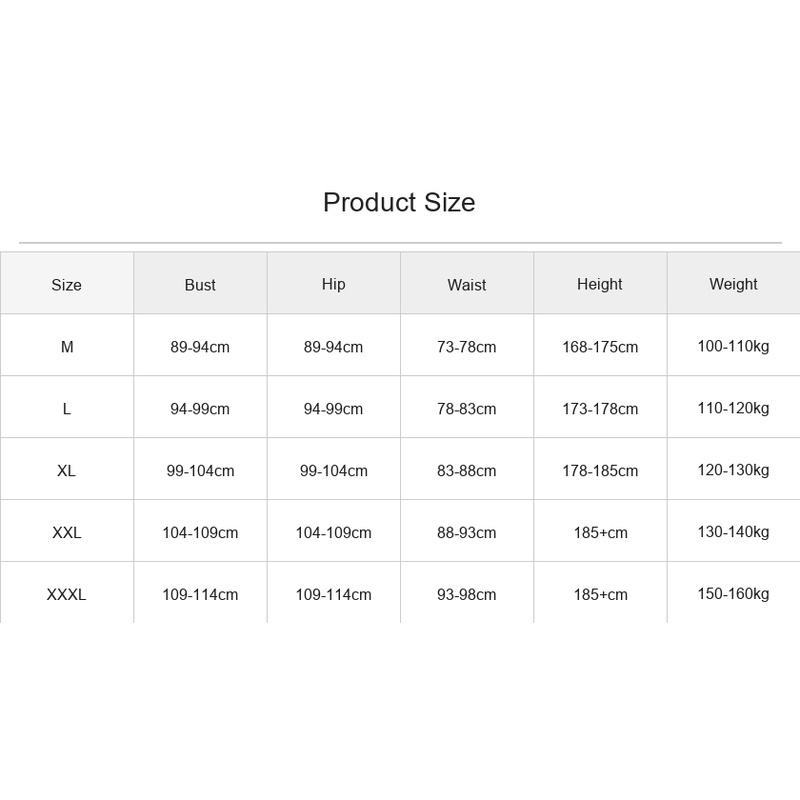Screen dimensions: 800x800
Task: Click the Hip column header
Action: pyautogui.click(x=333, y=284)
